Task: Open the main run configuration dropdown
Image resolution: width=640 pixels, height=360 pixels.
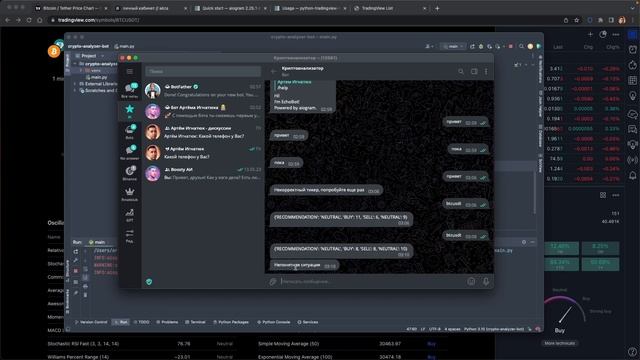Action: [453, 47]
